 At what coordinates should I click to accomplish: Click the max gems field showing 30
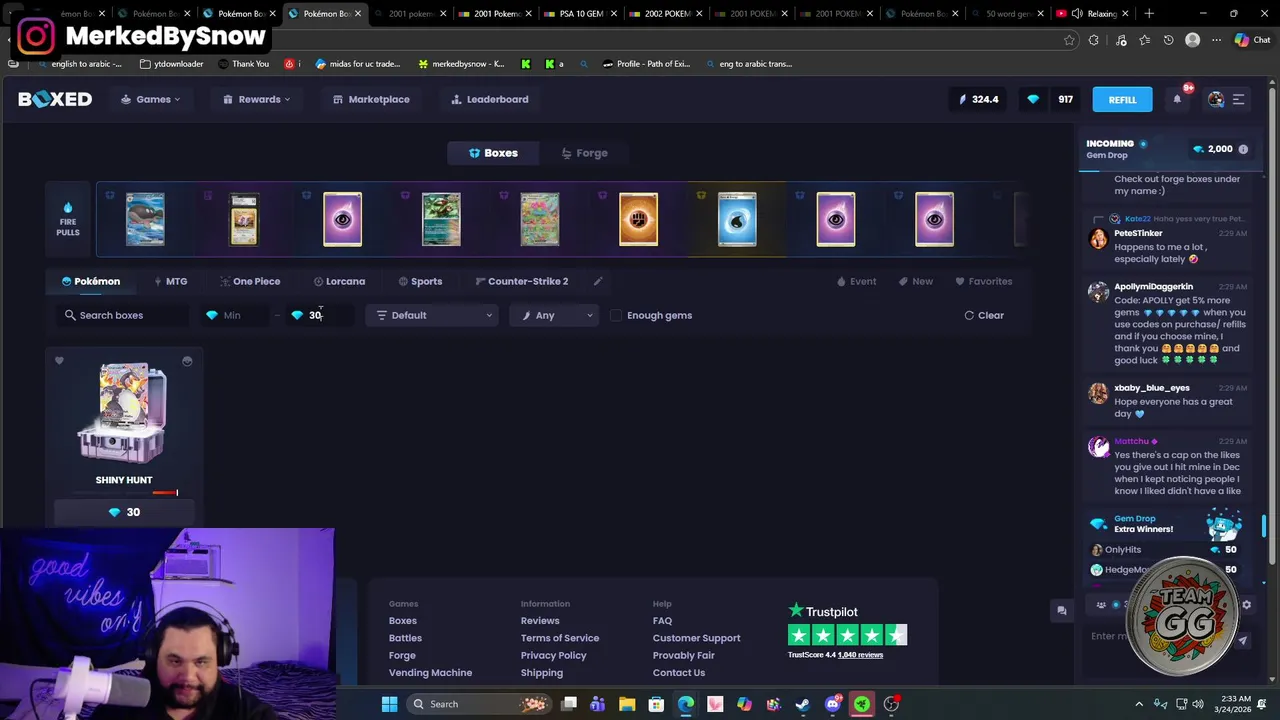320,315
